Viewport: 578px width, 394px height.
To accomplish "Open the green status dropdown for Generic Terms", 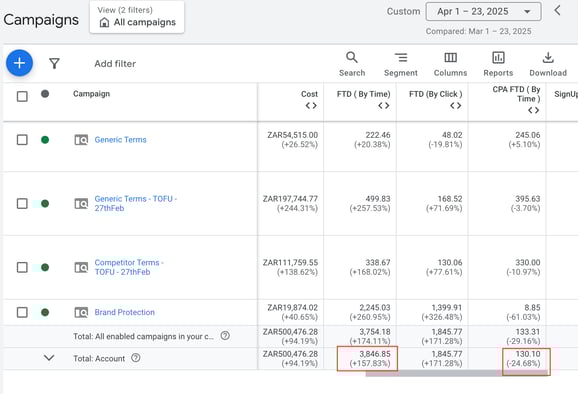I will (x=45, y=140).
